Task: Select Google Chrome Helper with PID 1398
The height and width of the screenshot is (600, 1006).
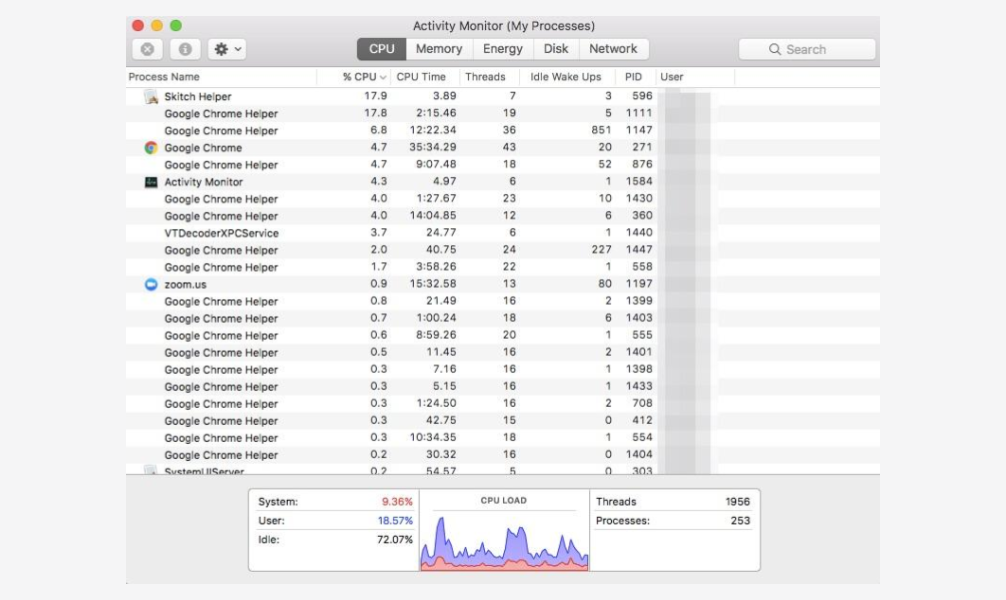Action: point(502,370)
